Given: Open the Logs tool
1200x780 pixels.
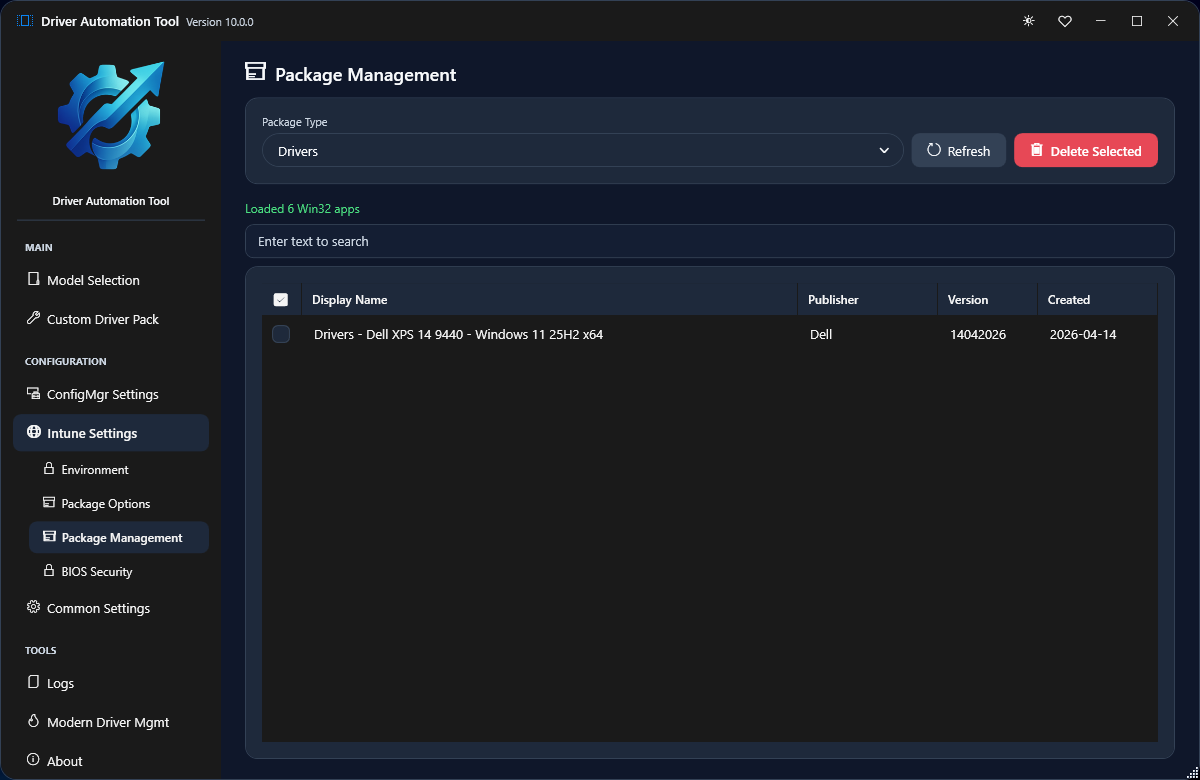Looking at the screenshot, I should click(111, 683).
